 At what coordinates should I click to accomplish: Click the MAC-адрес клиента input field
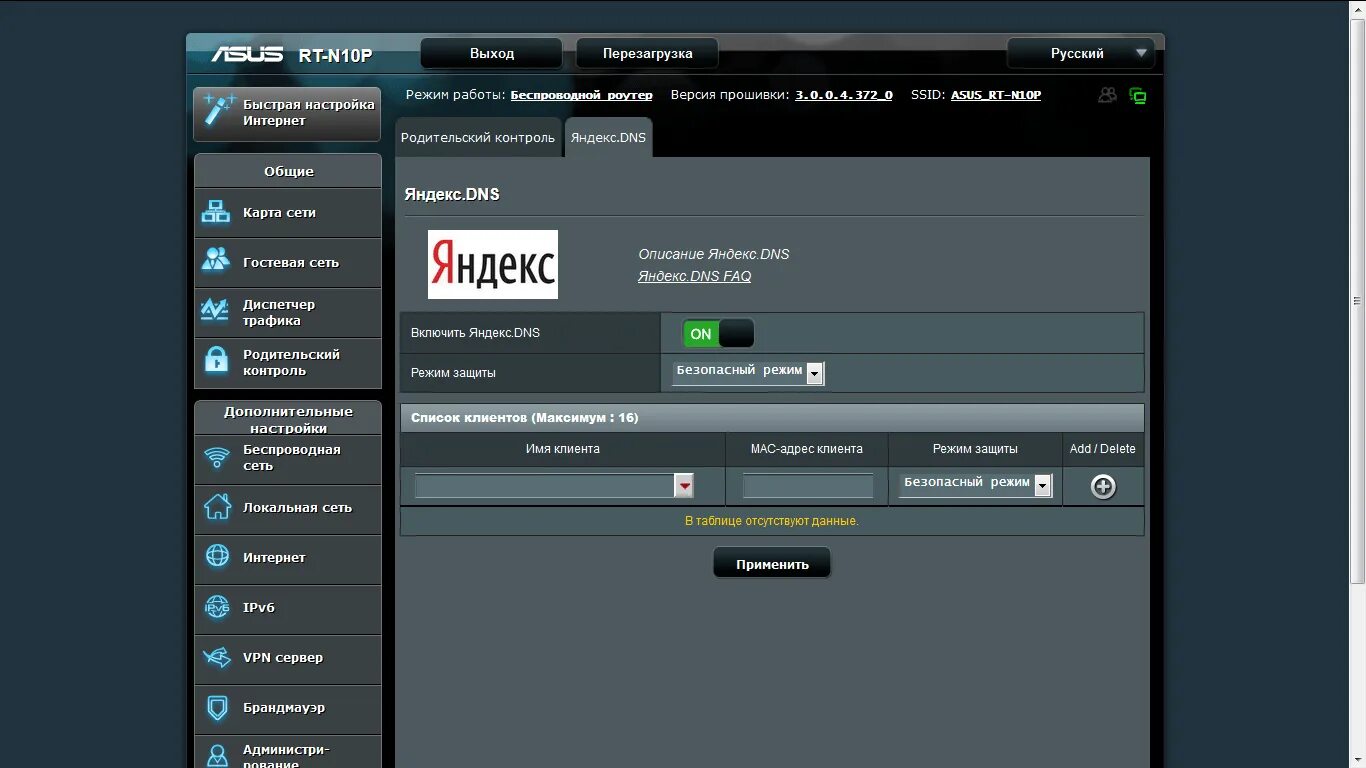pyautogui.click(x=808, y=486)
